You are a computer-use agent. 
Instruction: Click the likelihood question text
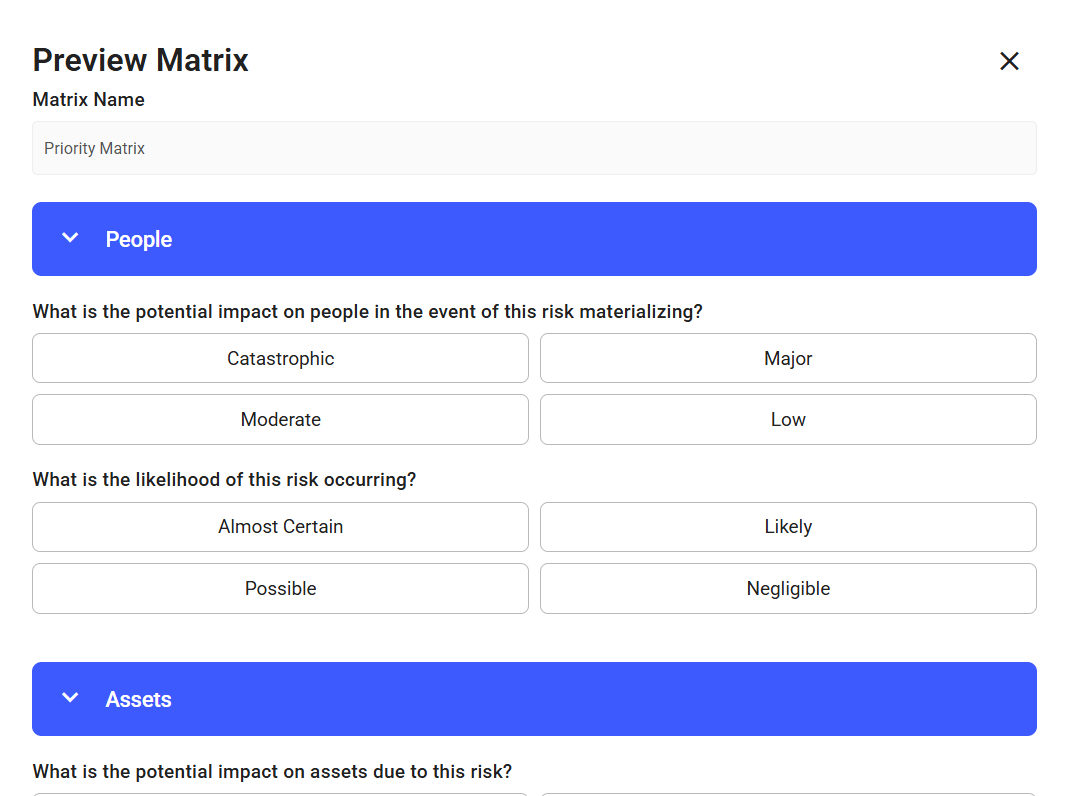(224, 480)
